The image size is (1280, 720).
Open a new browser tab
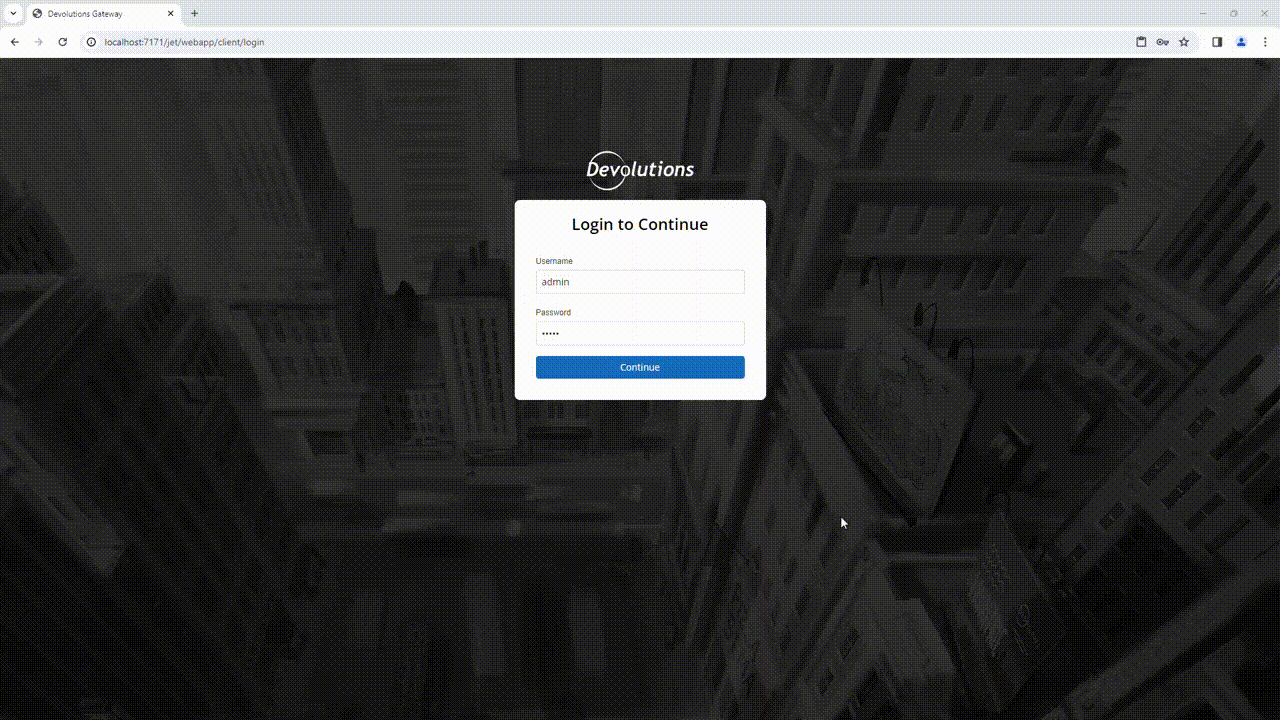point(194,14)
